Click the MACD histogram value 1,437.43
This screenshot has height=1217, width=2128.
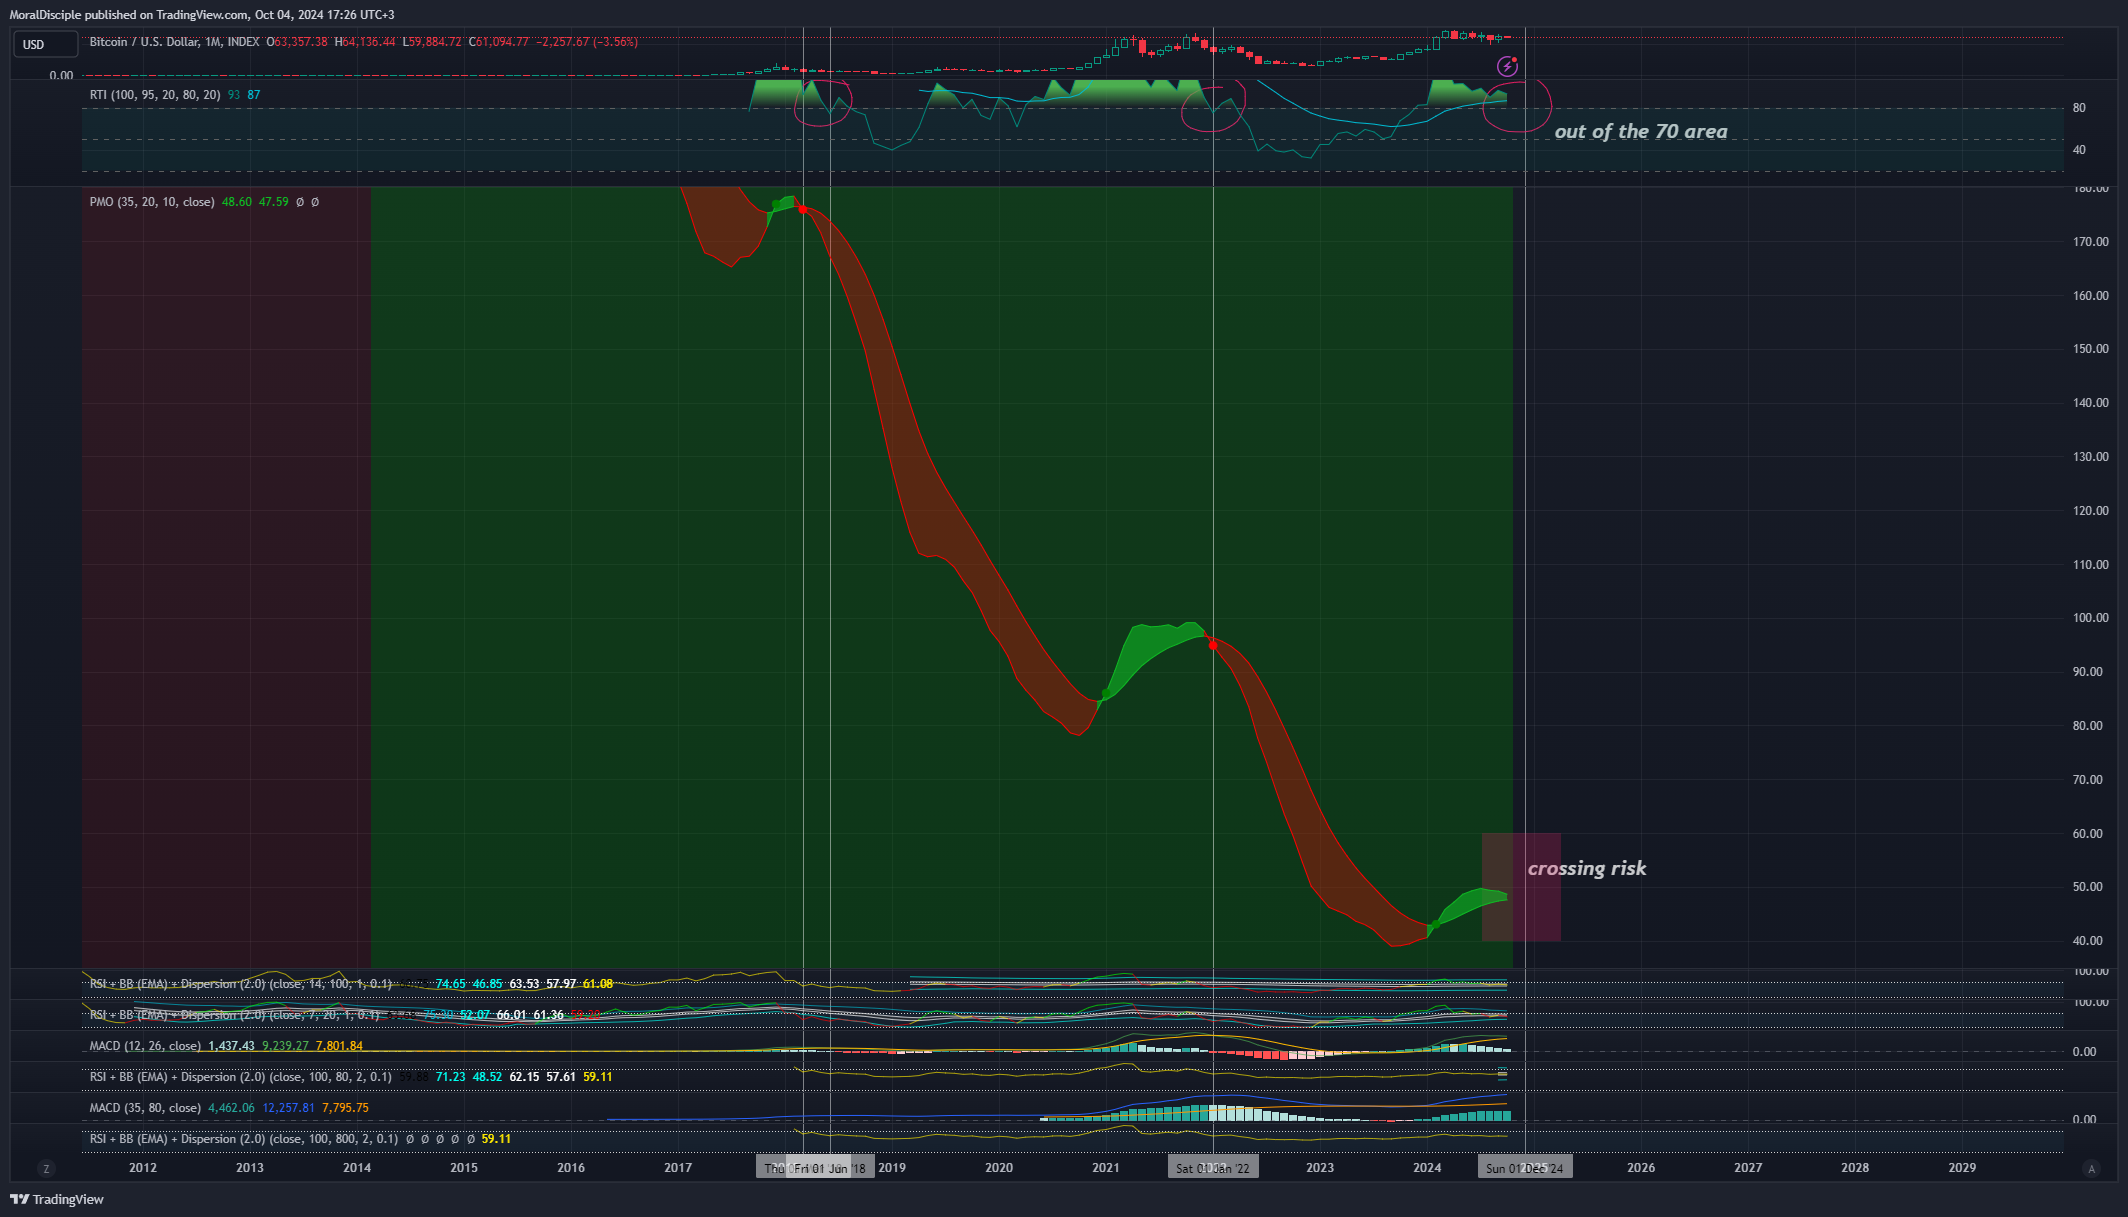click(231, 1046)
